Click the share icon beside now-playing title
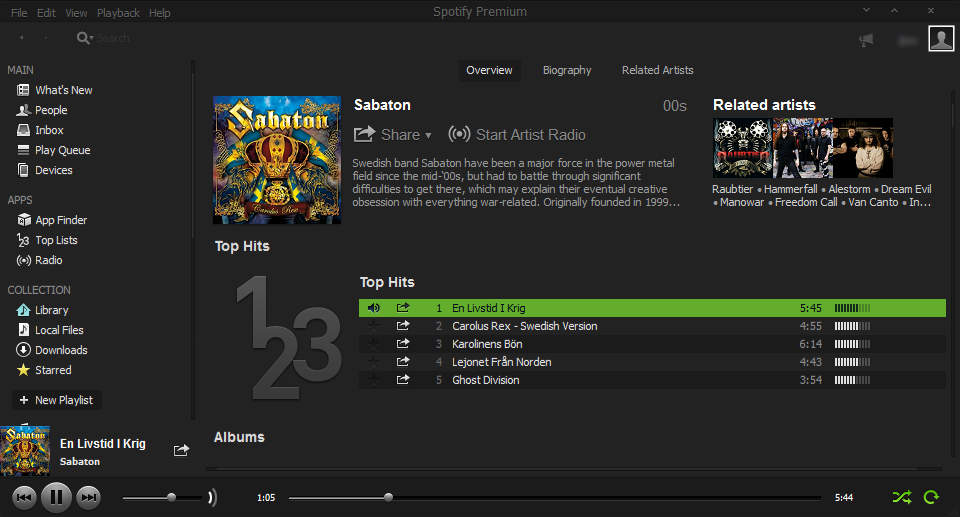The image size is (960, 517). pos(181,451)
